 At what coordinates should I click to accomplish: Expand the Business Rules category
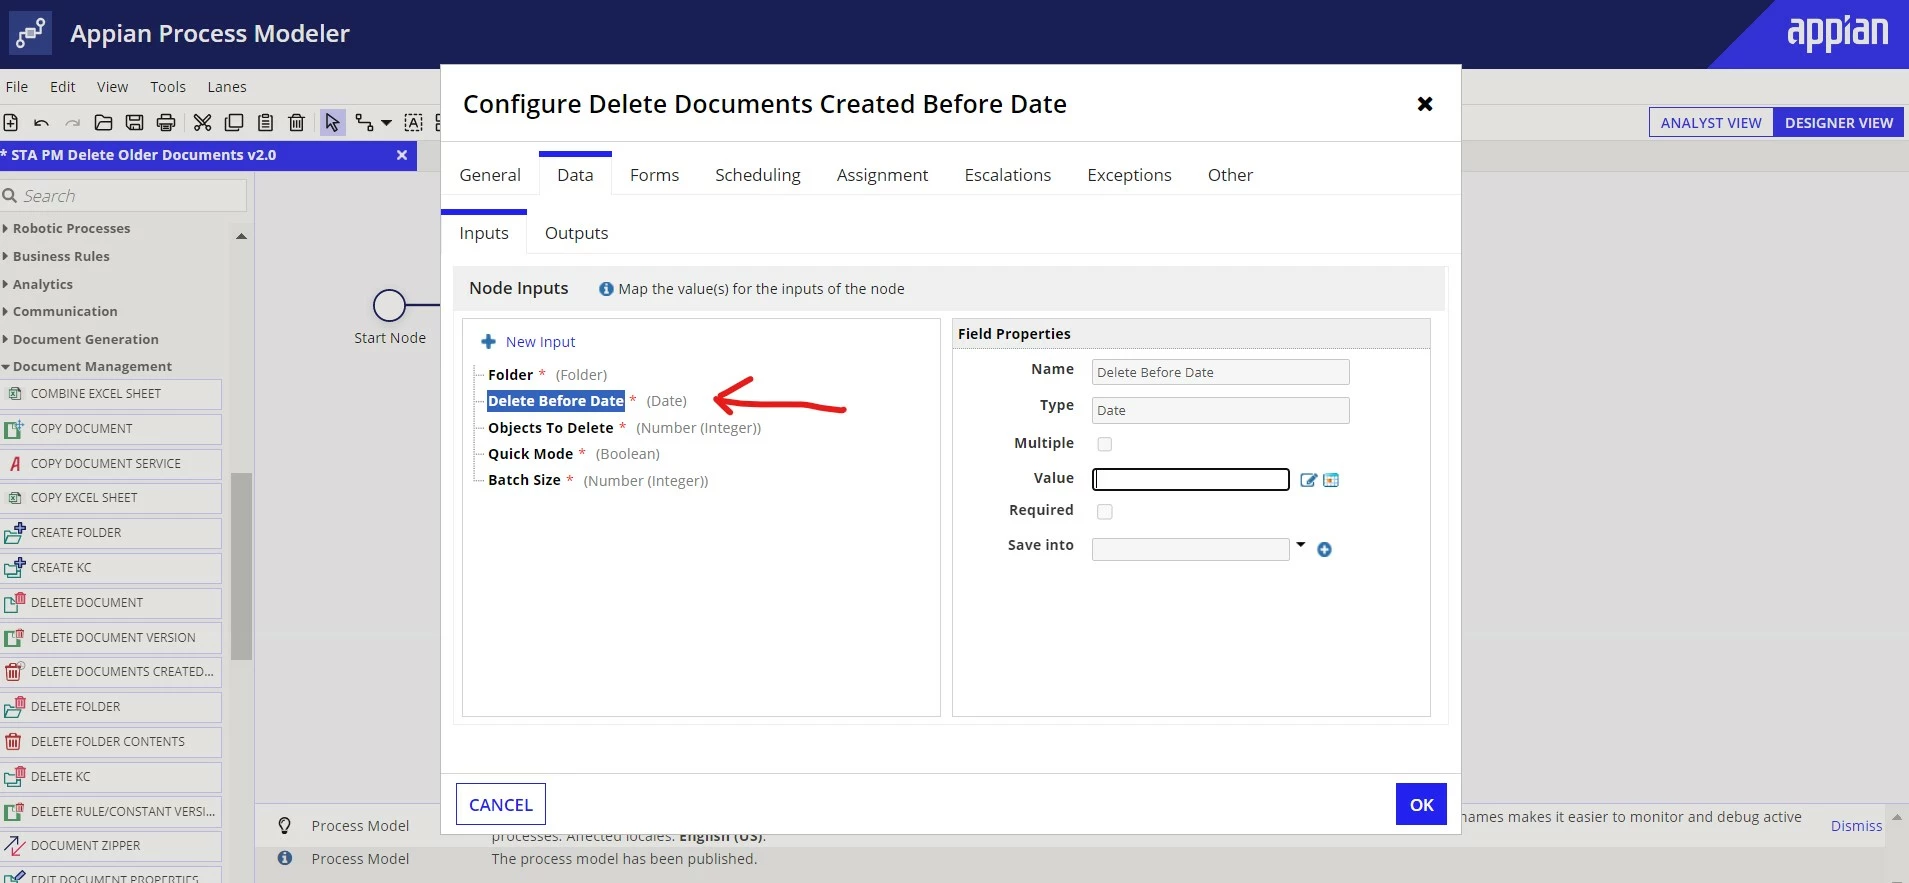(x=56, y=257)
